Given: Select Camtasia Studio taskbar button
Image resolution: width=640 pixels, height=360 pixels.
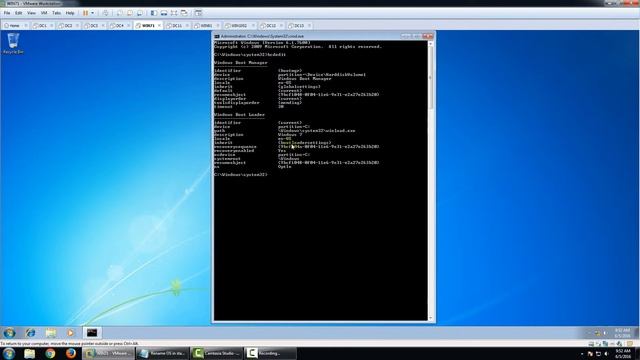Looking at the screenshot, I should [x=217, y=353].
